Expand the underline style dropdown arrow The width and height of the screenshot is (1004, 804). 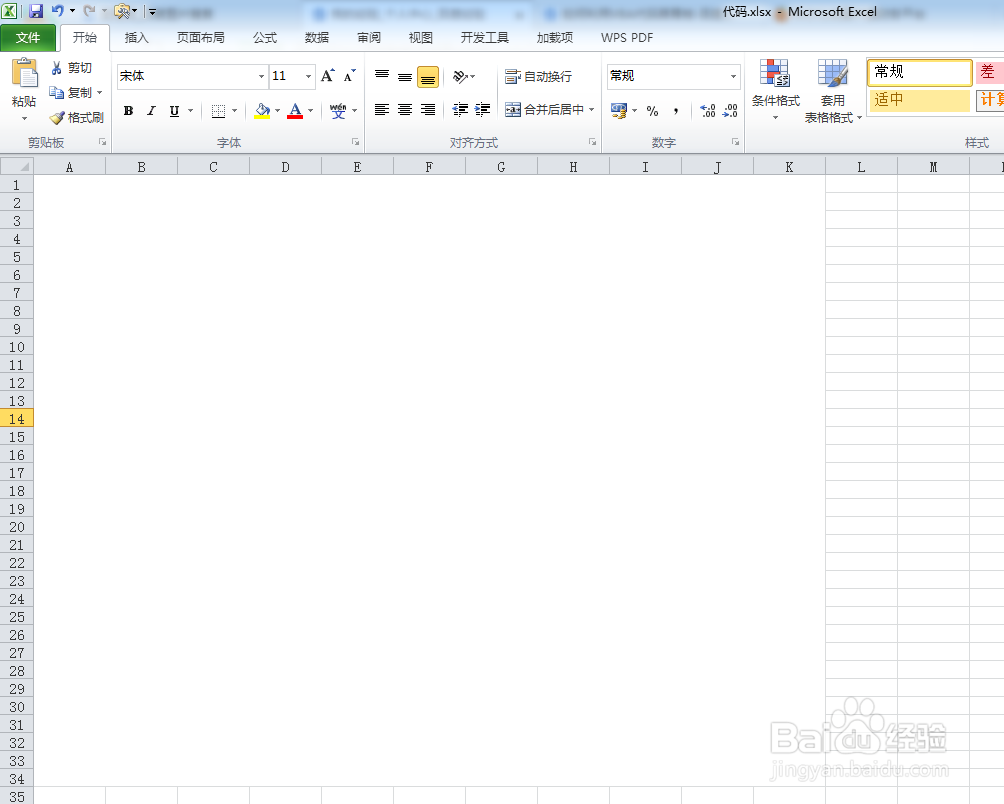tap(191, 111)
